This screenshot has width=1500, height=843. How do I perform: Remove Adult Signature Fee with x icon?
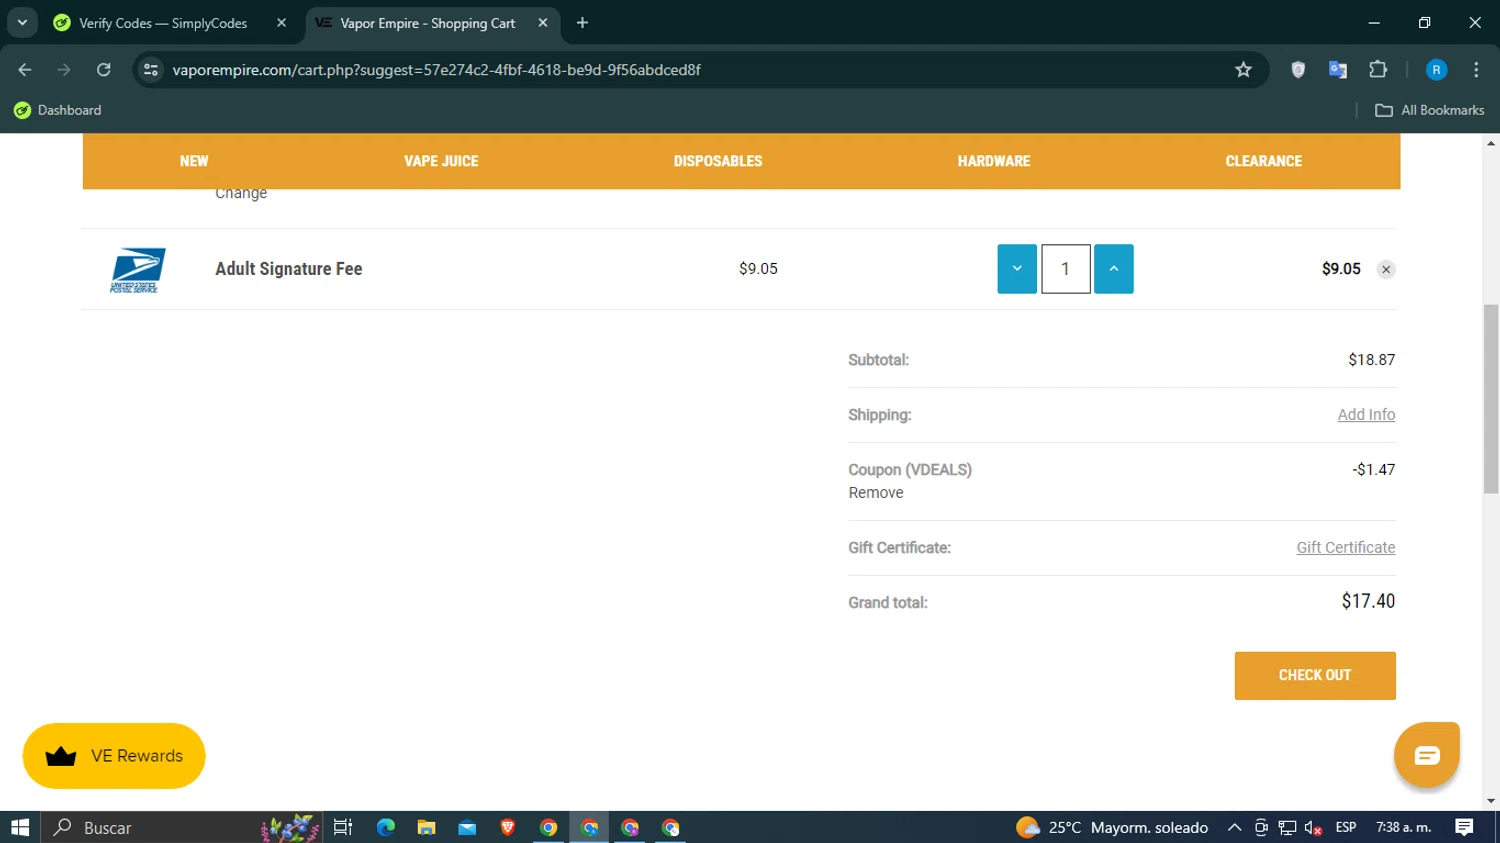pyautogui.click(x=1386, y=269)
